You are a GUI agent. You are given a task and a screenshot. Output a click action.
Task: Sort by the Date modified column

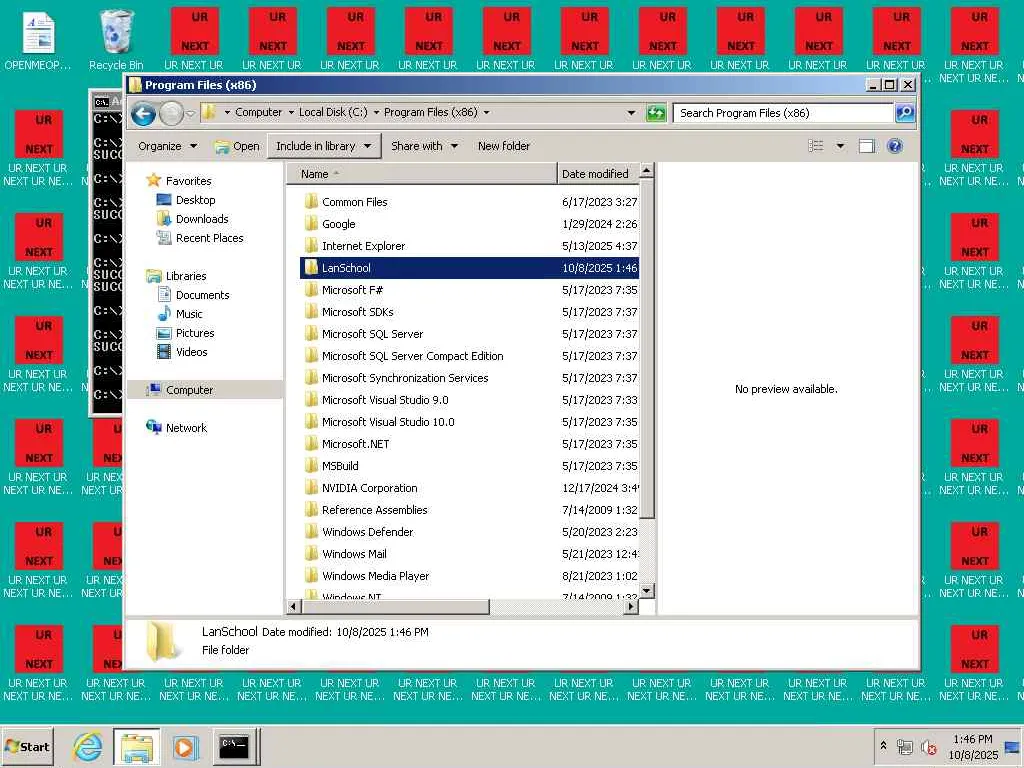(x=598, y=174)
